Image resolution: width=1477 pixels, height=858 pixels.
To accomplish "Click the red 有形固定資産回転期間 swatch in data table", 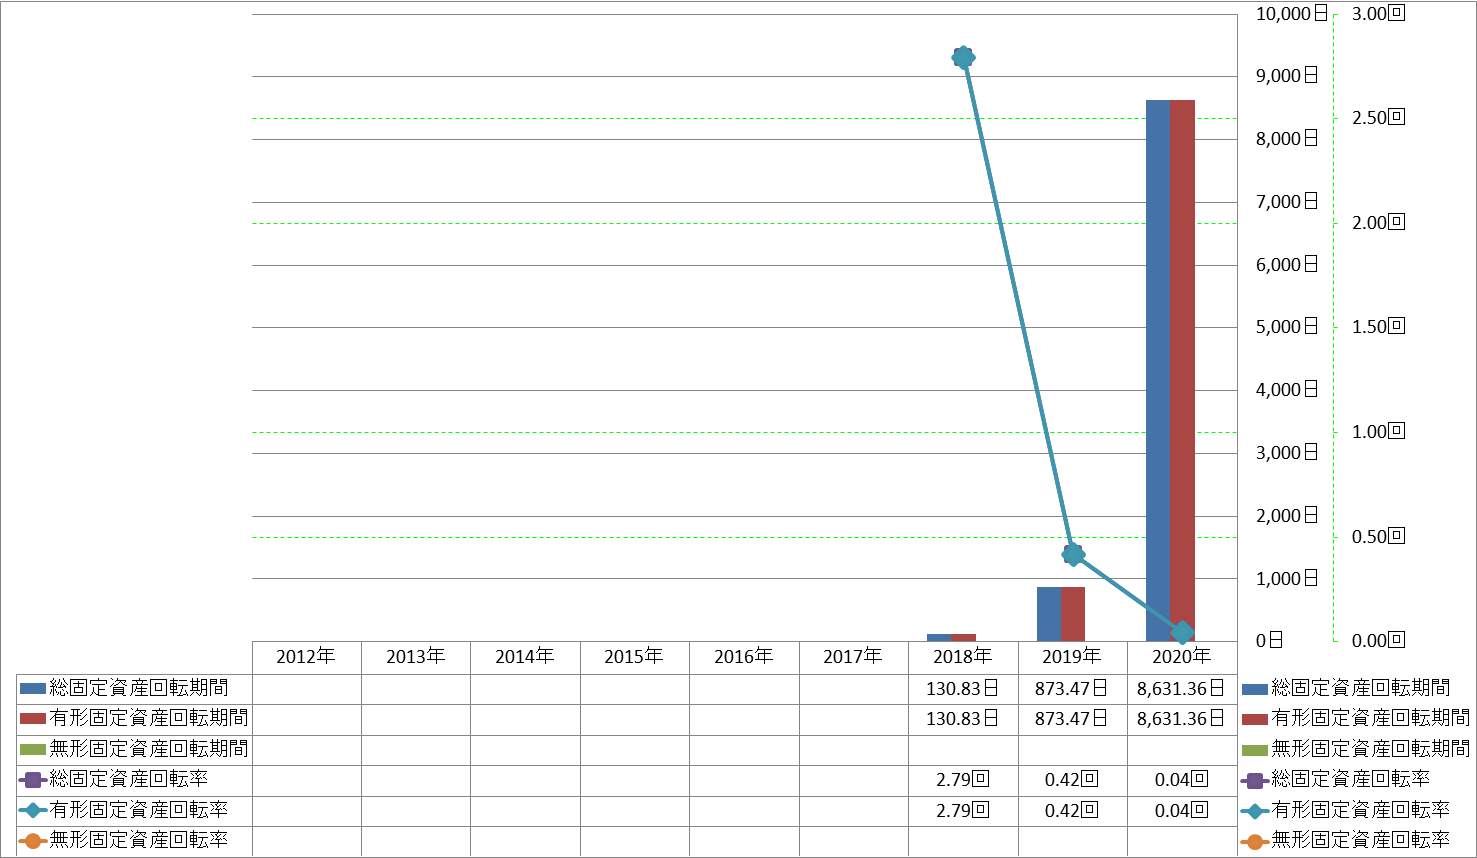I will (x=33, y=718).
